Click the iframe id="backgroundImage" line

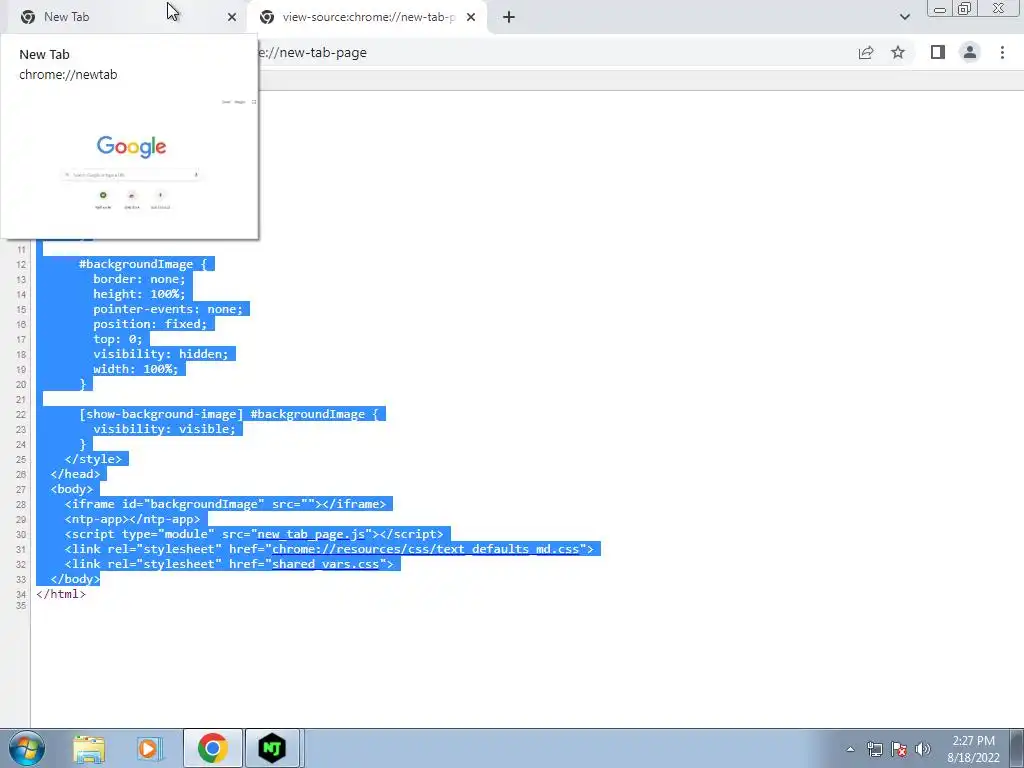tap(225, 504)
